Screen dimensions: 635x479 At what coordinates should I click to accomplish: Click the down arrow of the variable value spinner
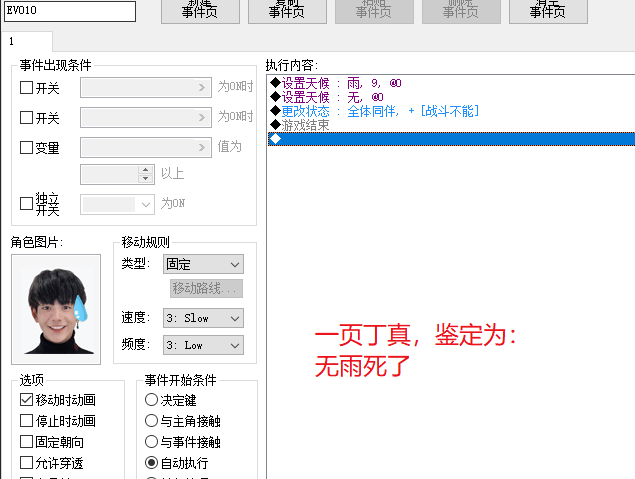click(x=146, y=179)
